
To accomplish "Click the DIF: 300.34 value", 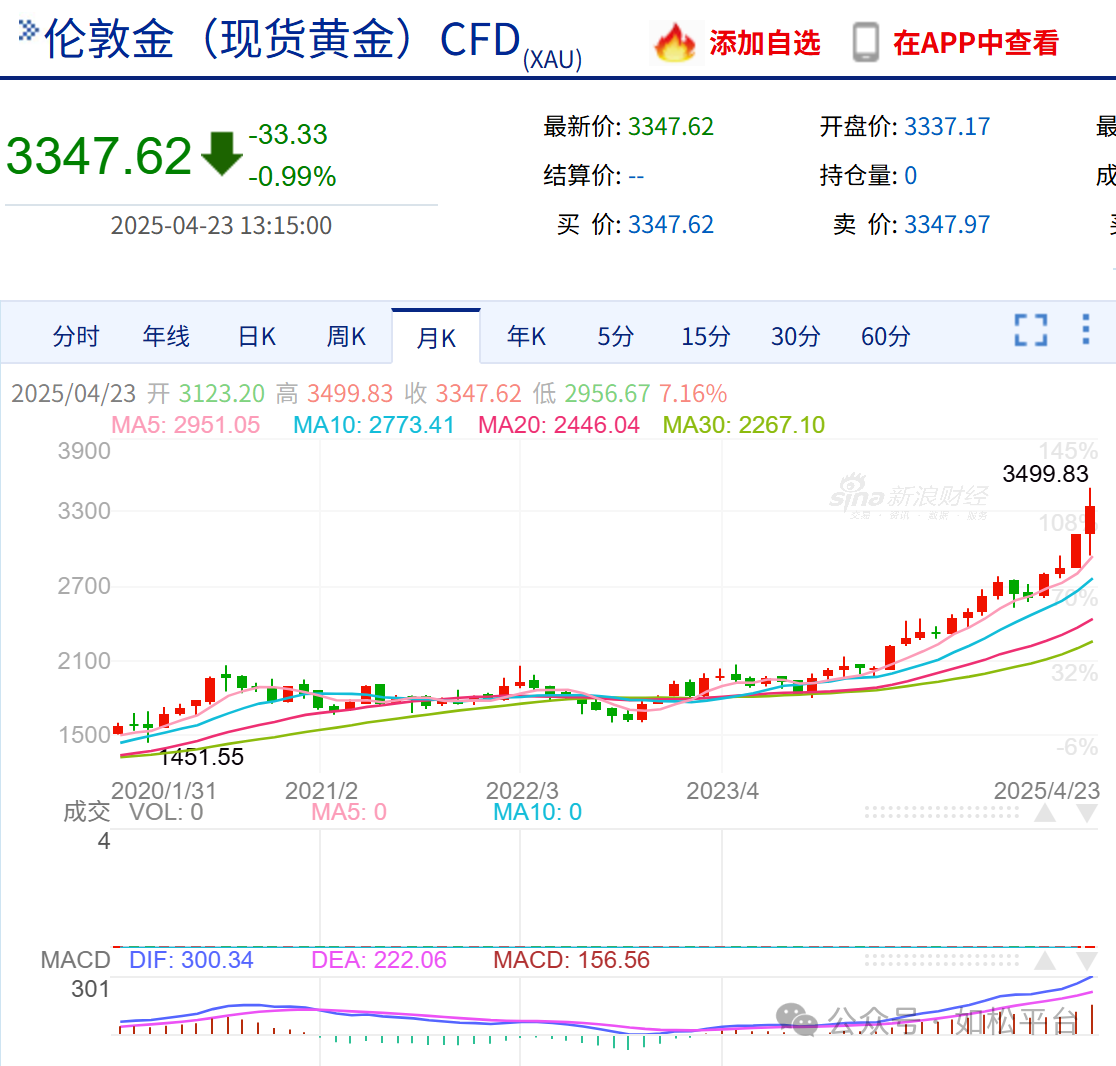I will [x=191, y=960].
